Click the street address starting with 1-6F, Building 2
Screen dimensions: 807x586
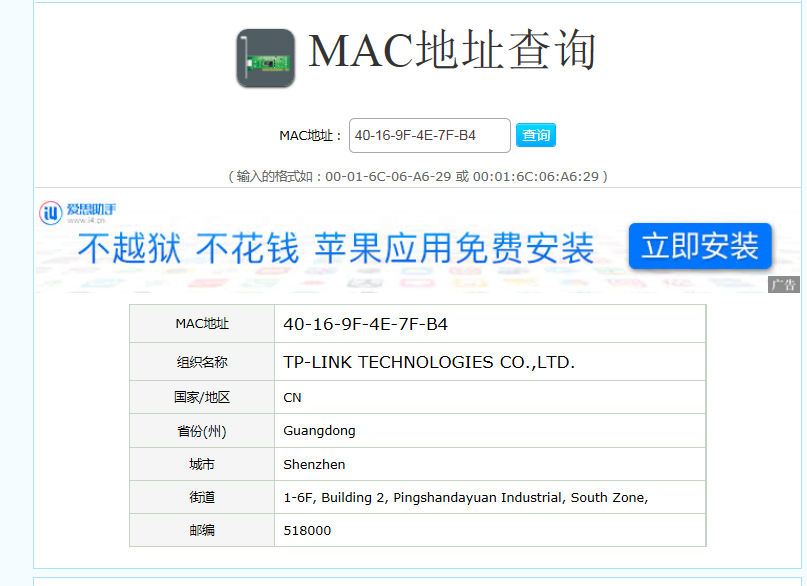coord(465,498)
